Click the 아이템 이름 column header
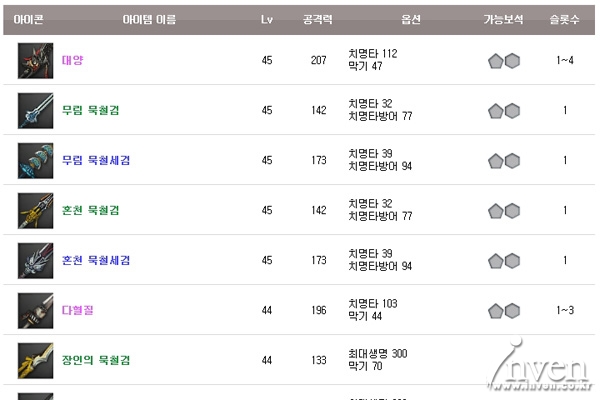This screenshot has width=600, height=400. tap(146, 19)
